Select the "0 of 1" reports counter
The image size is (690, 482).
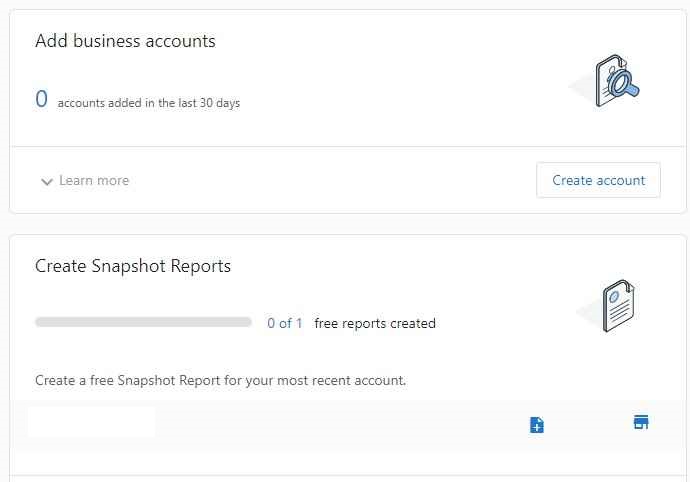(284, 323)
